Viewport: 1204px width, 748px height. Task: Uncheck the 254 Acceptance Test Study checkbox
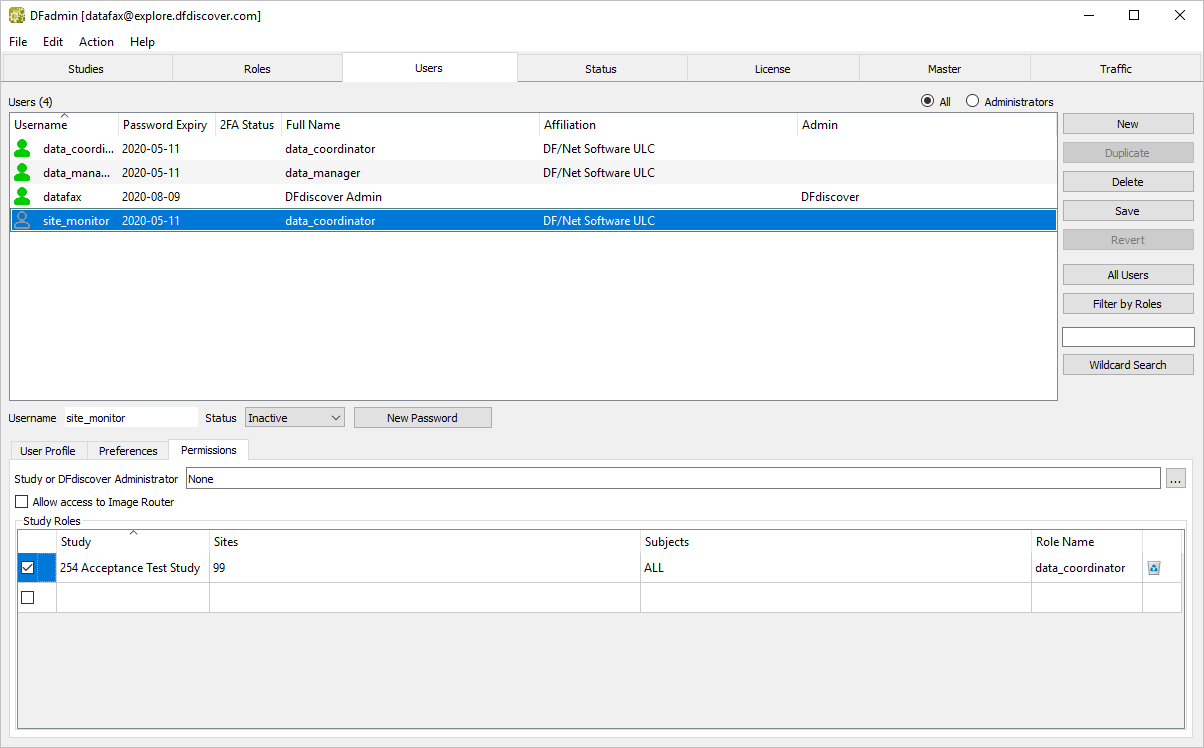click(28, 568)
